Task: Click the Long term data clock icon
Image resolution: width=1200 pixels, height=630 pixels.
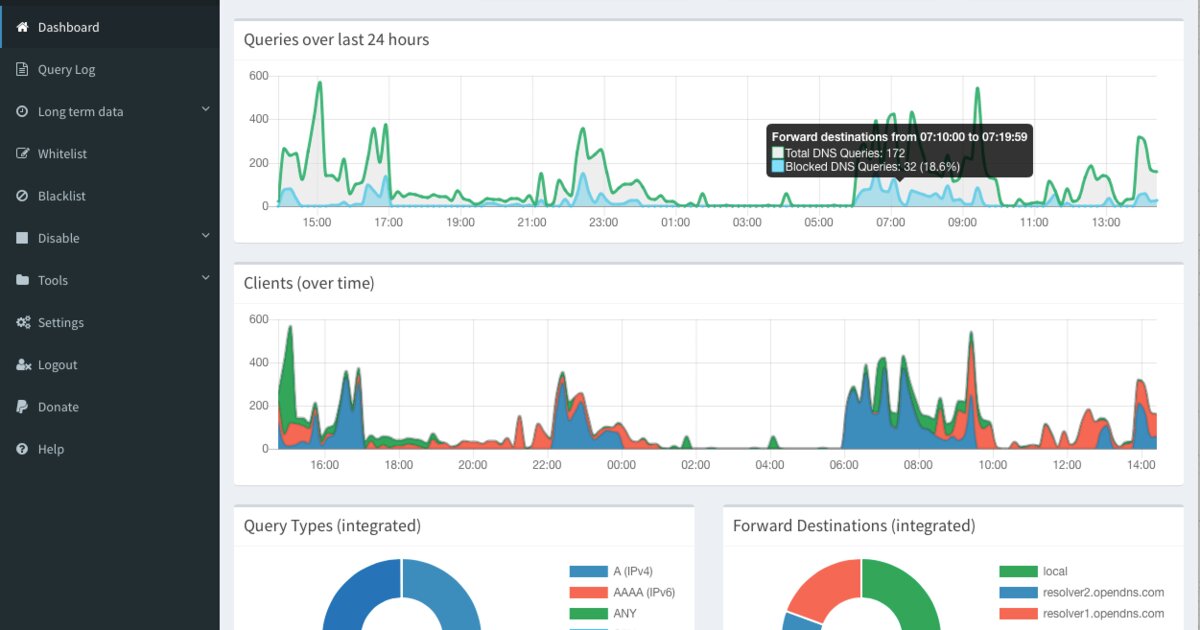Action: tap(22, 111)
